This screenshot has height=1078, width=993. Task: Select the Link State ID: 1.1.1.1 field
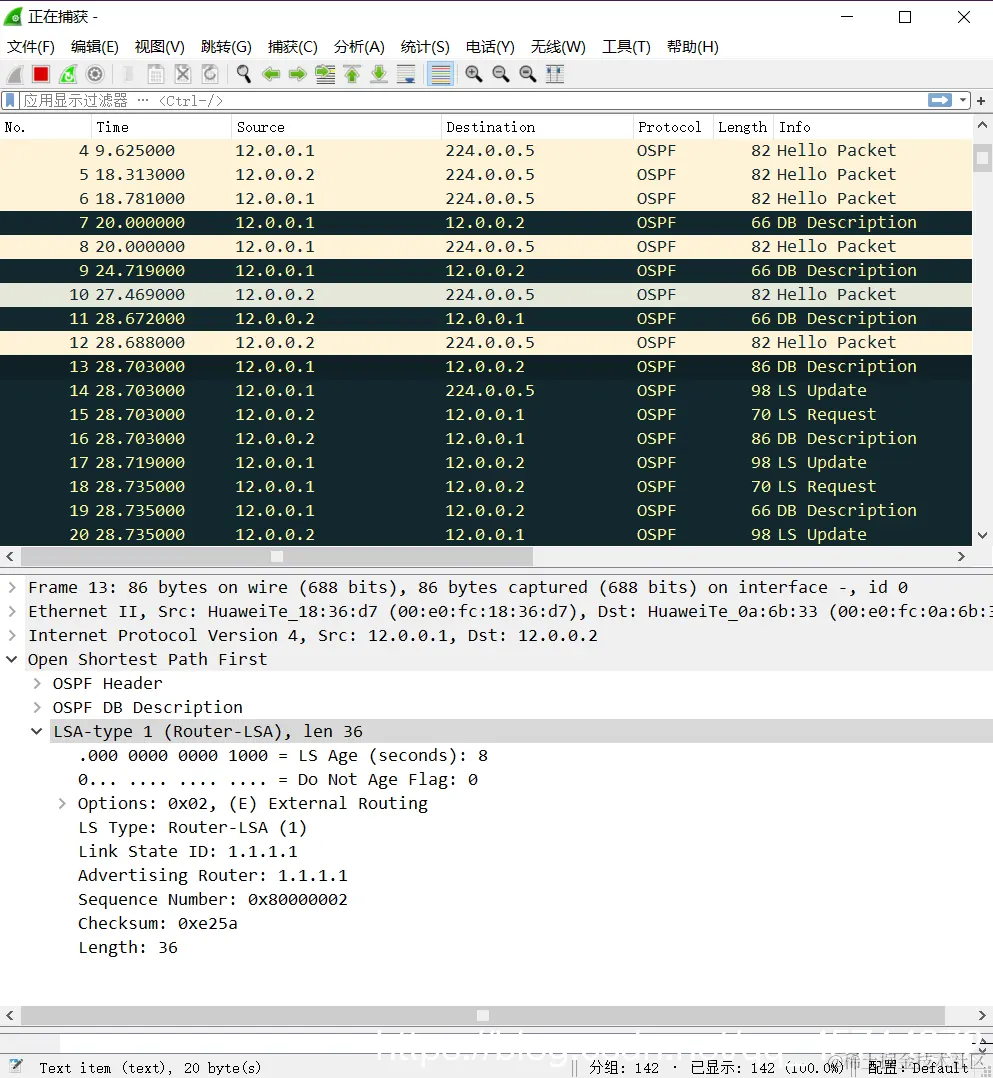pyautogui.click(x=188, y=852)
